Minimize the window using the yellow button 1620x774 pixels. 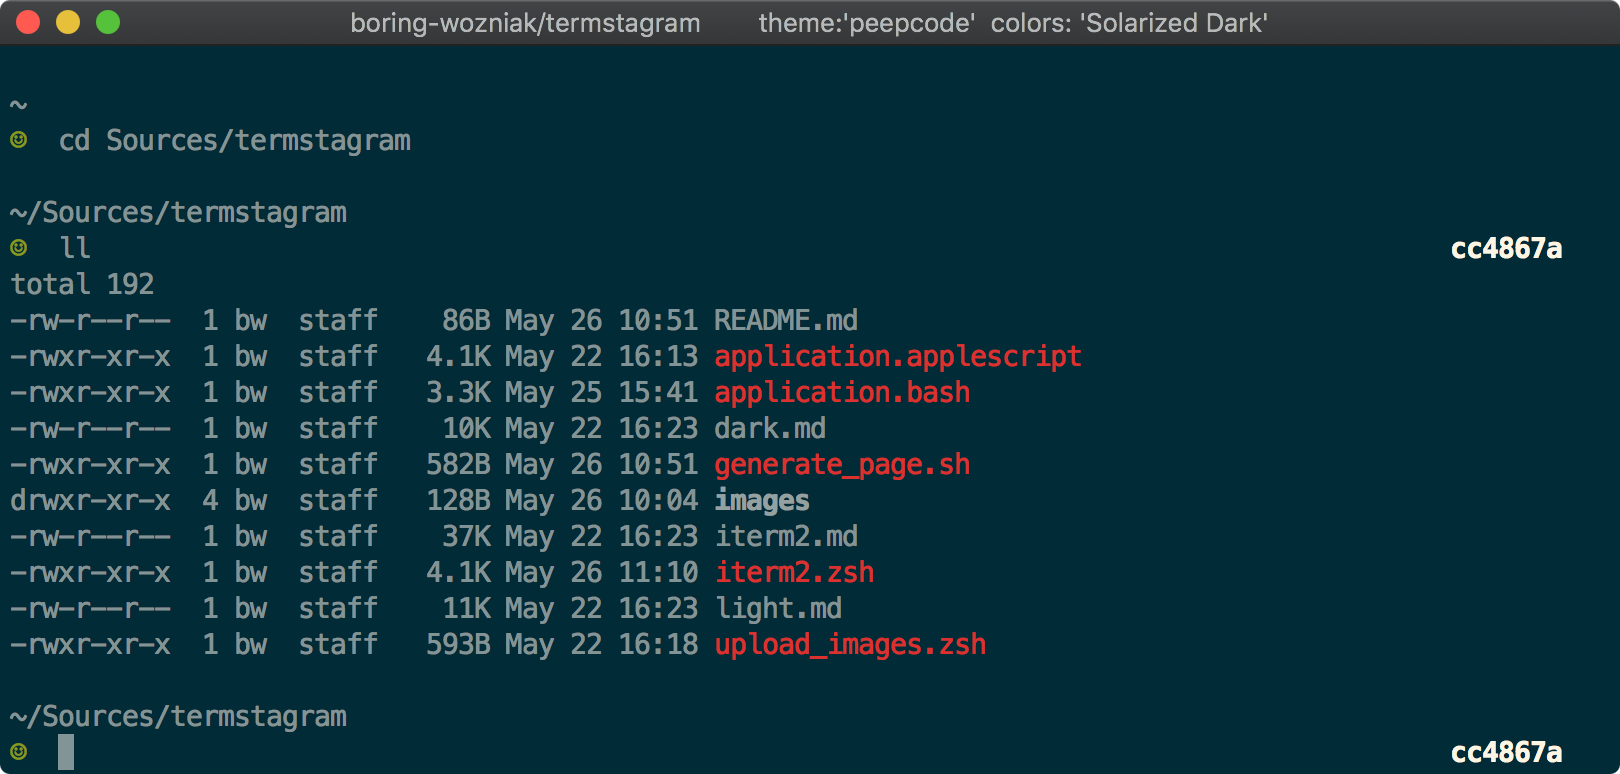[68, 22]
